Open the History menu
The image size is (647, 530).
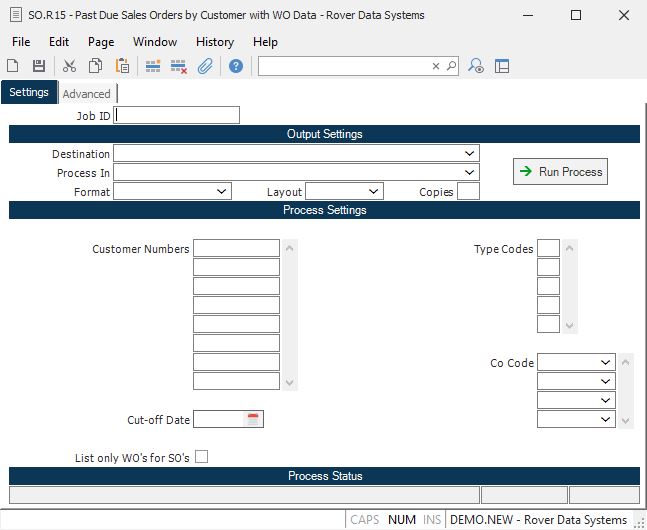click(x=214, y=42)
